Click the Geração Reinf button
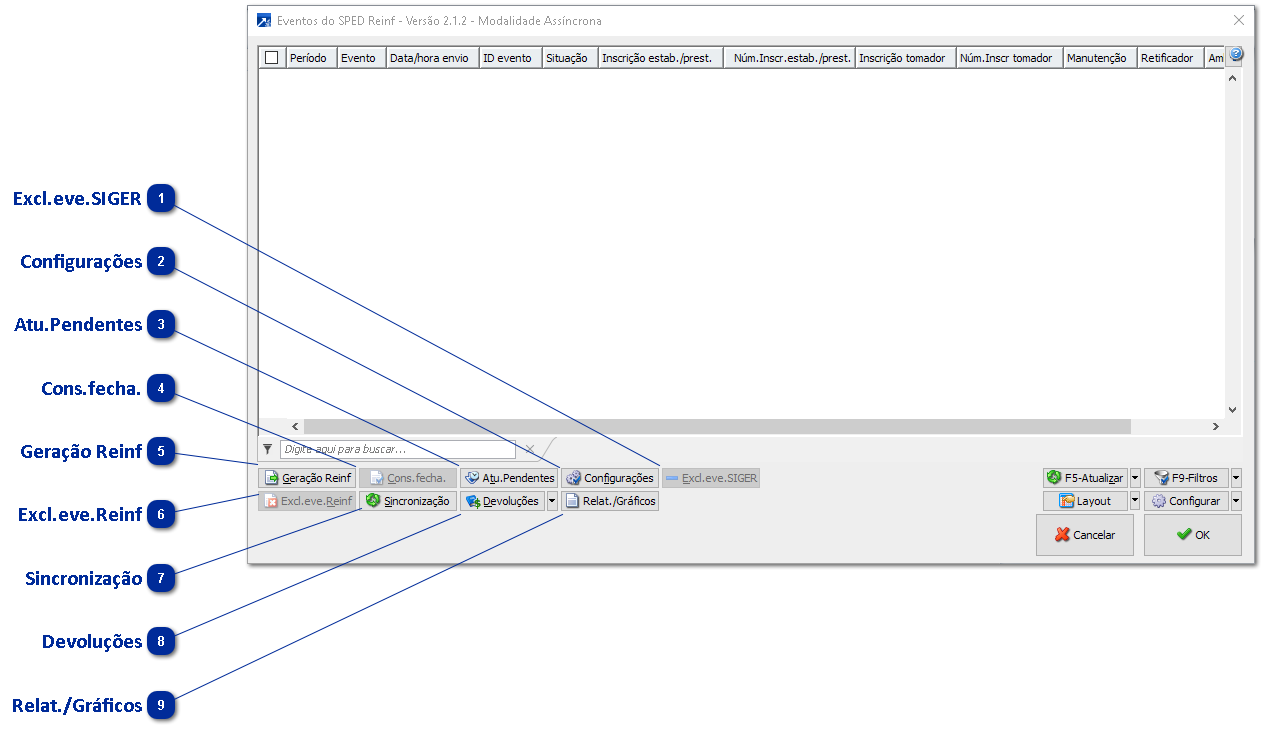Screen dimensions: 1278x734 click(307, 478)
